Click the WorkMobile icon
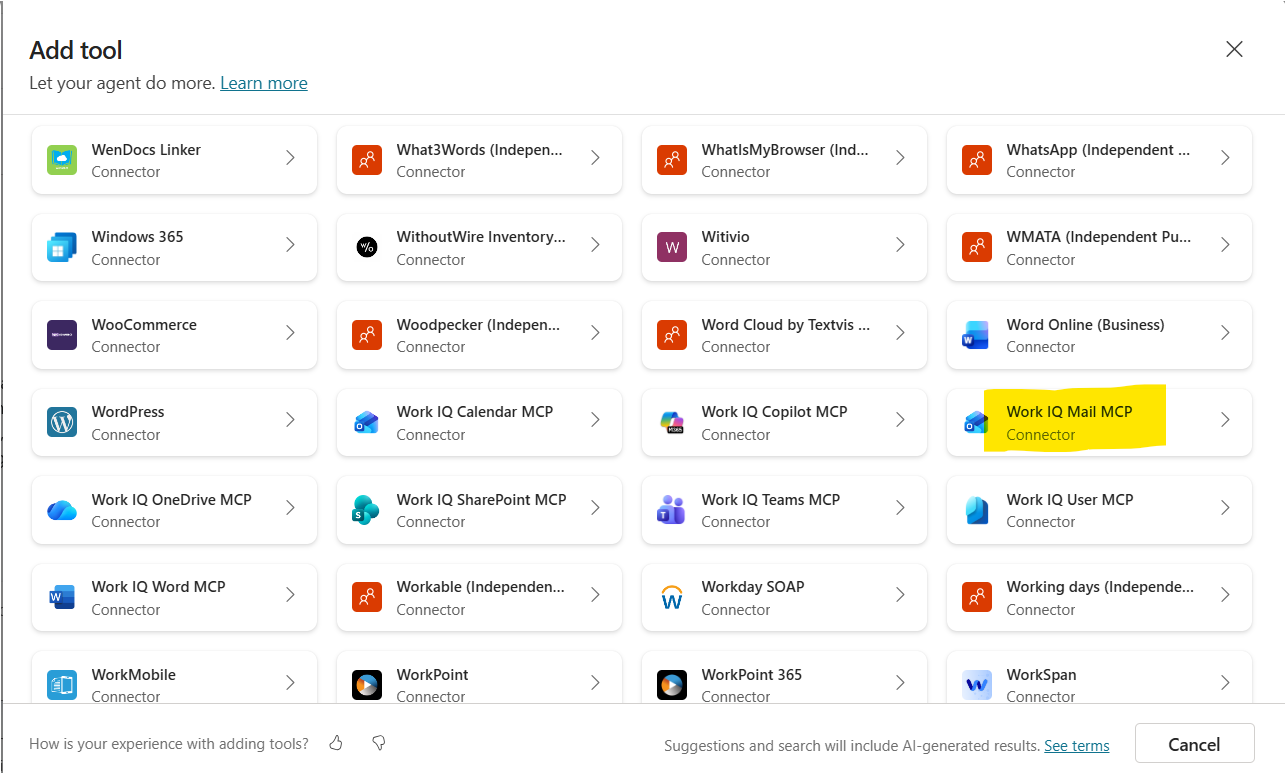Viewport: 1285px width, 773px height. tap(62, 685)
